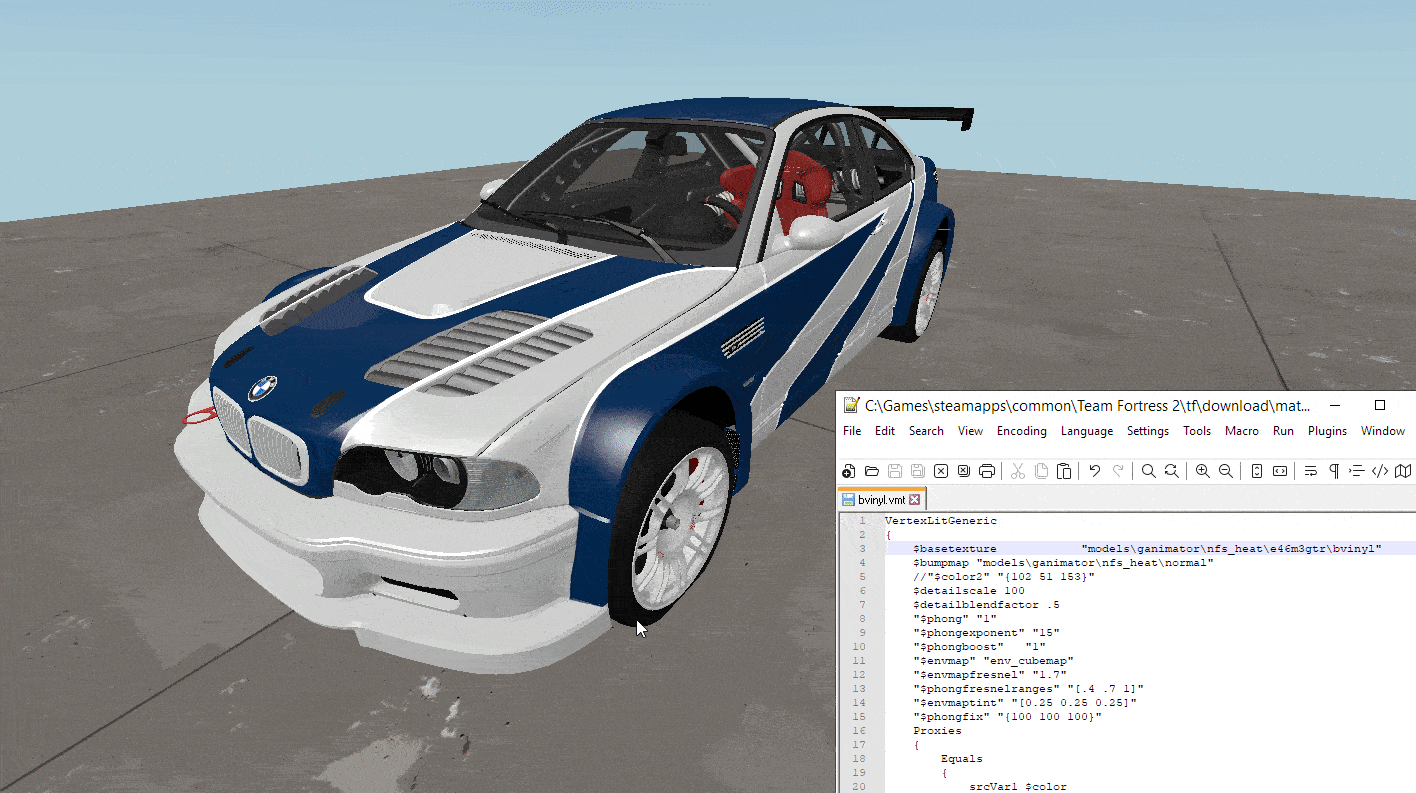Zoom out on the editor text
The height and width of the screenshot is (793, 1416).
pyautogui.click(x=1226, y=471)
